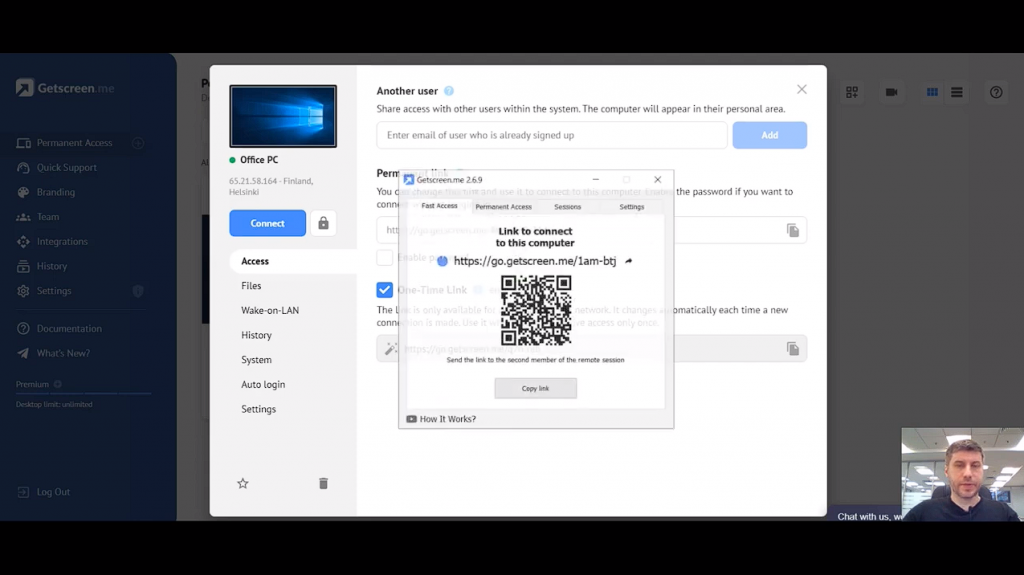Click the Add user button
This screenshot has width=1024, height=575.
point(769,135)
